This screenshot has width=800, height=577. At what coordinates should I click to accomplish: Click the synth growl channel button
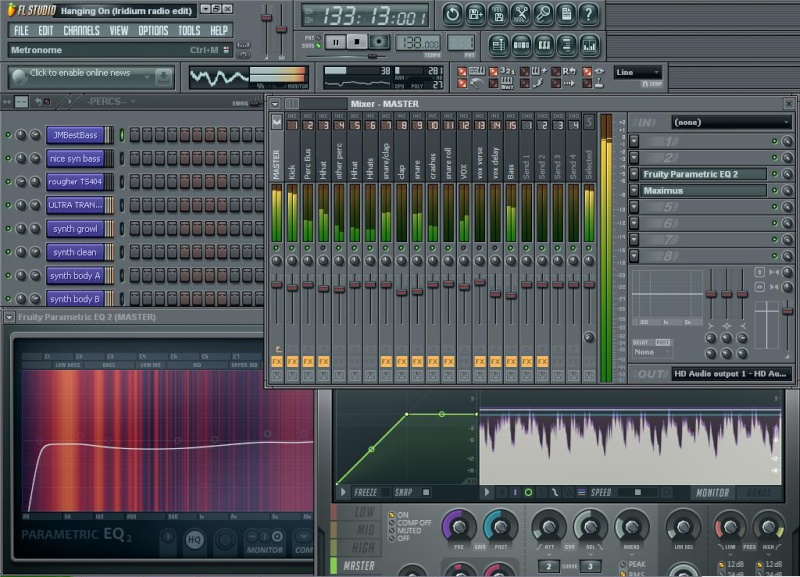[x=76, y=229]
